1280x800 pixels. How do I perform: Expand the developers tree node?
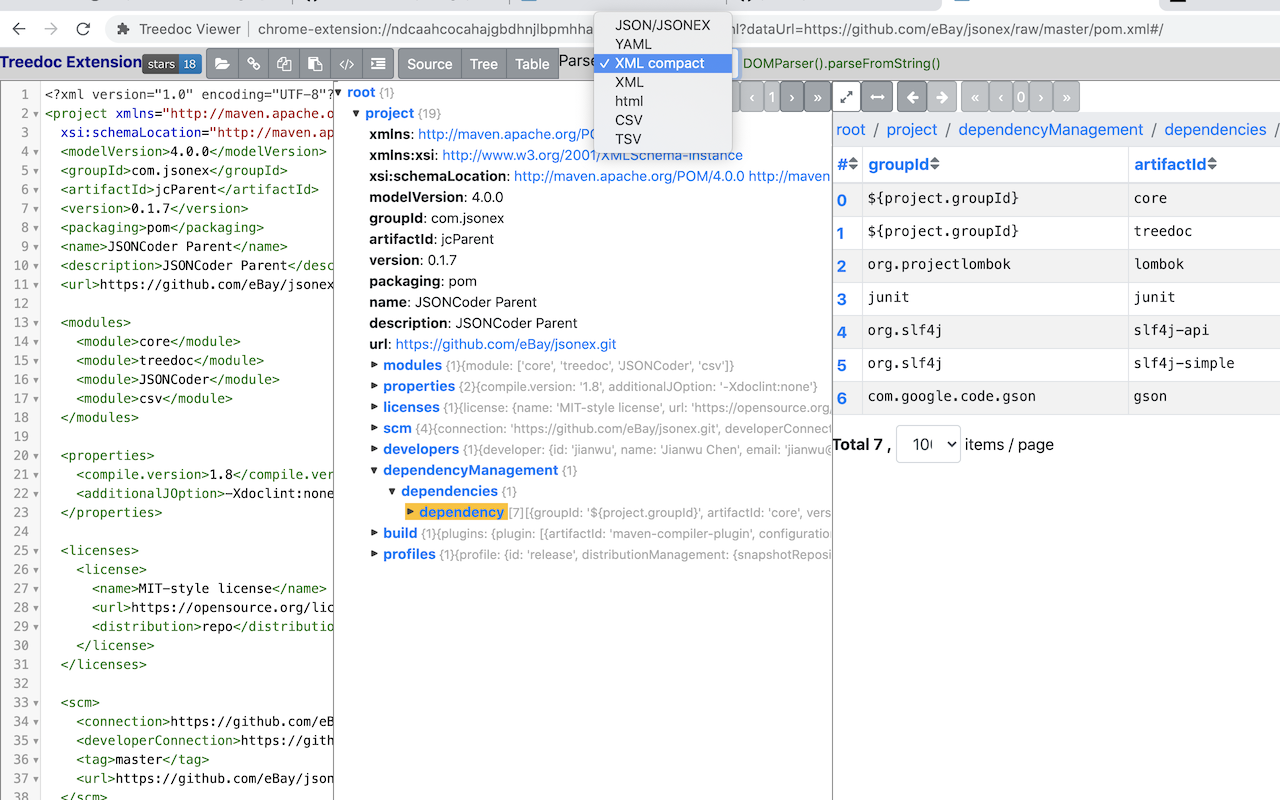click(375, 449)
